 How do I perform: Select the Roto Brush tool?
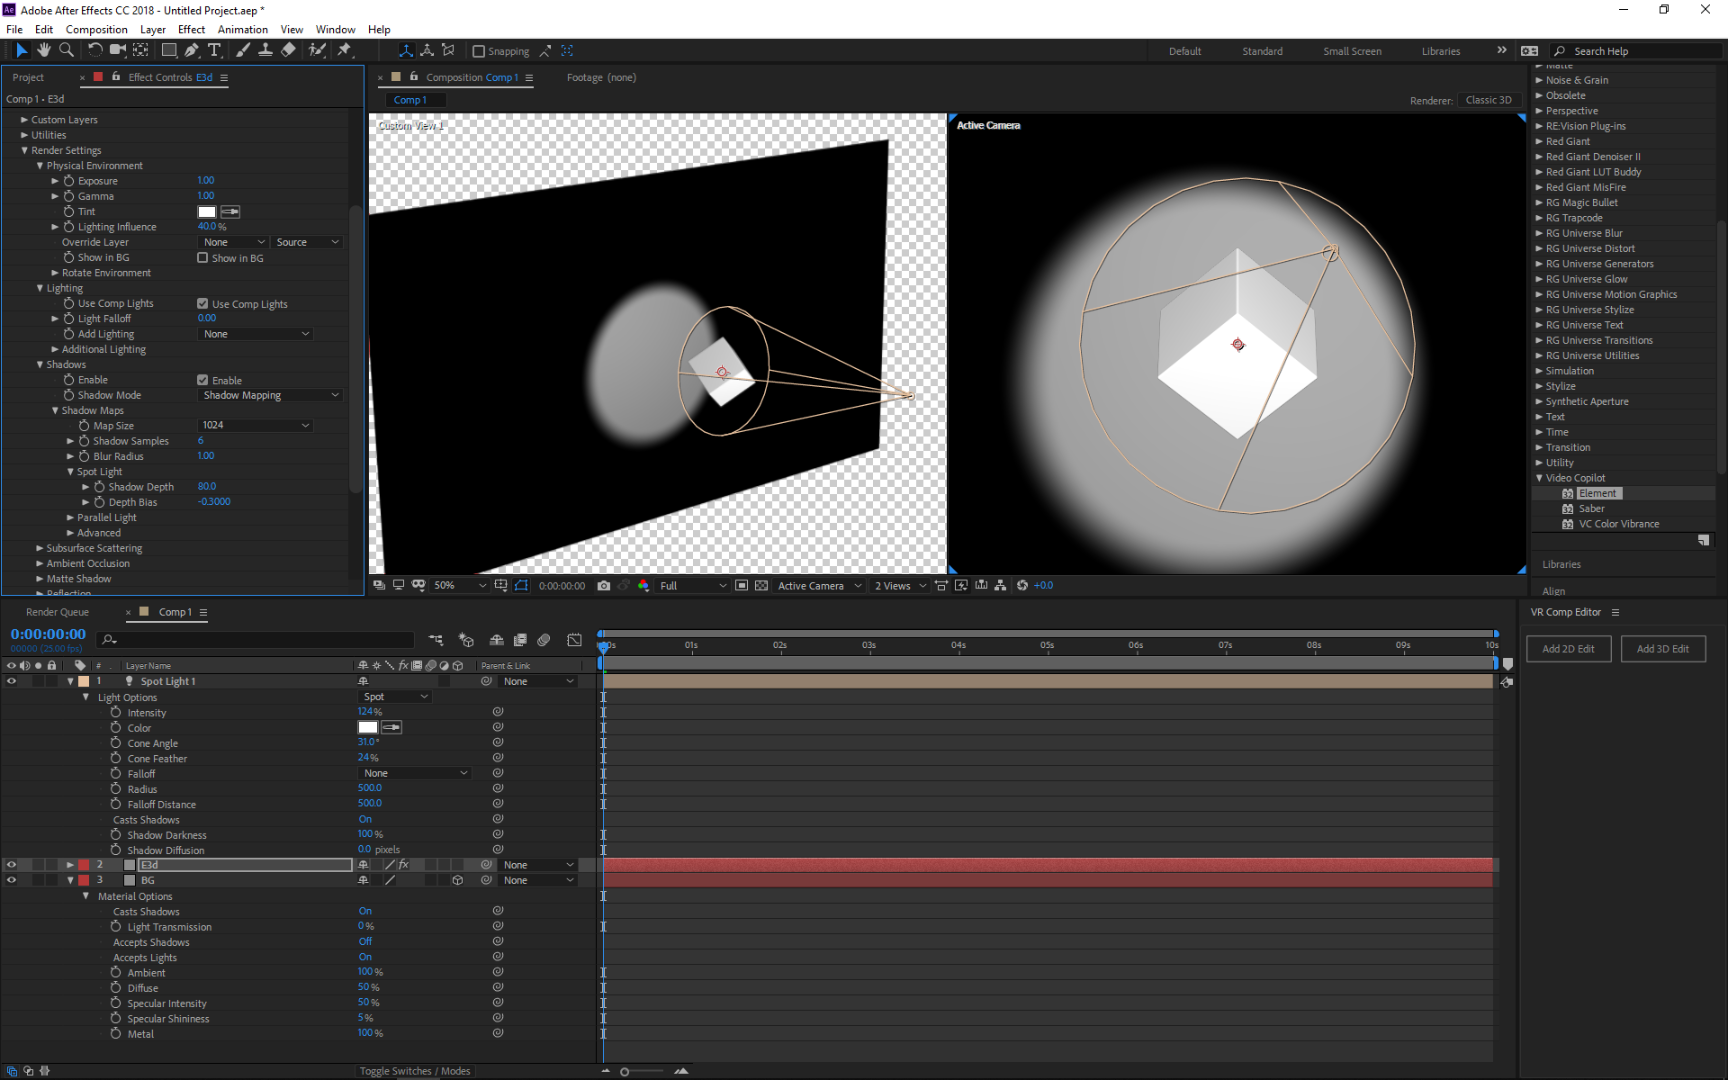click(x=317, y=50)
